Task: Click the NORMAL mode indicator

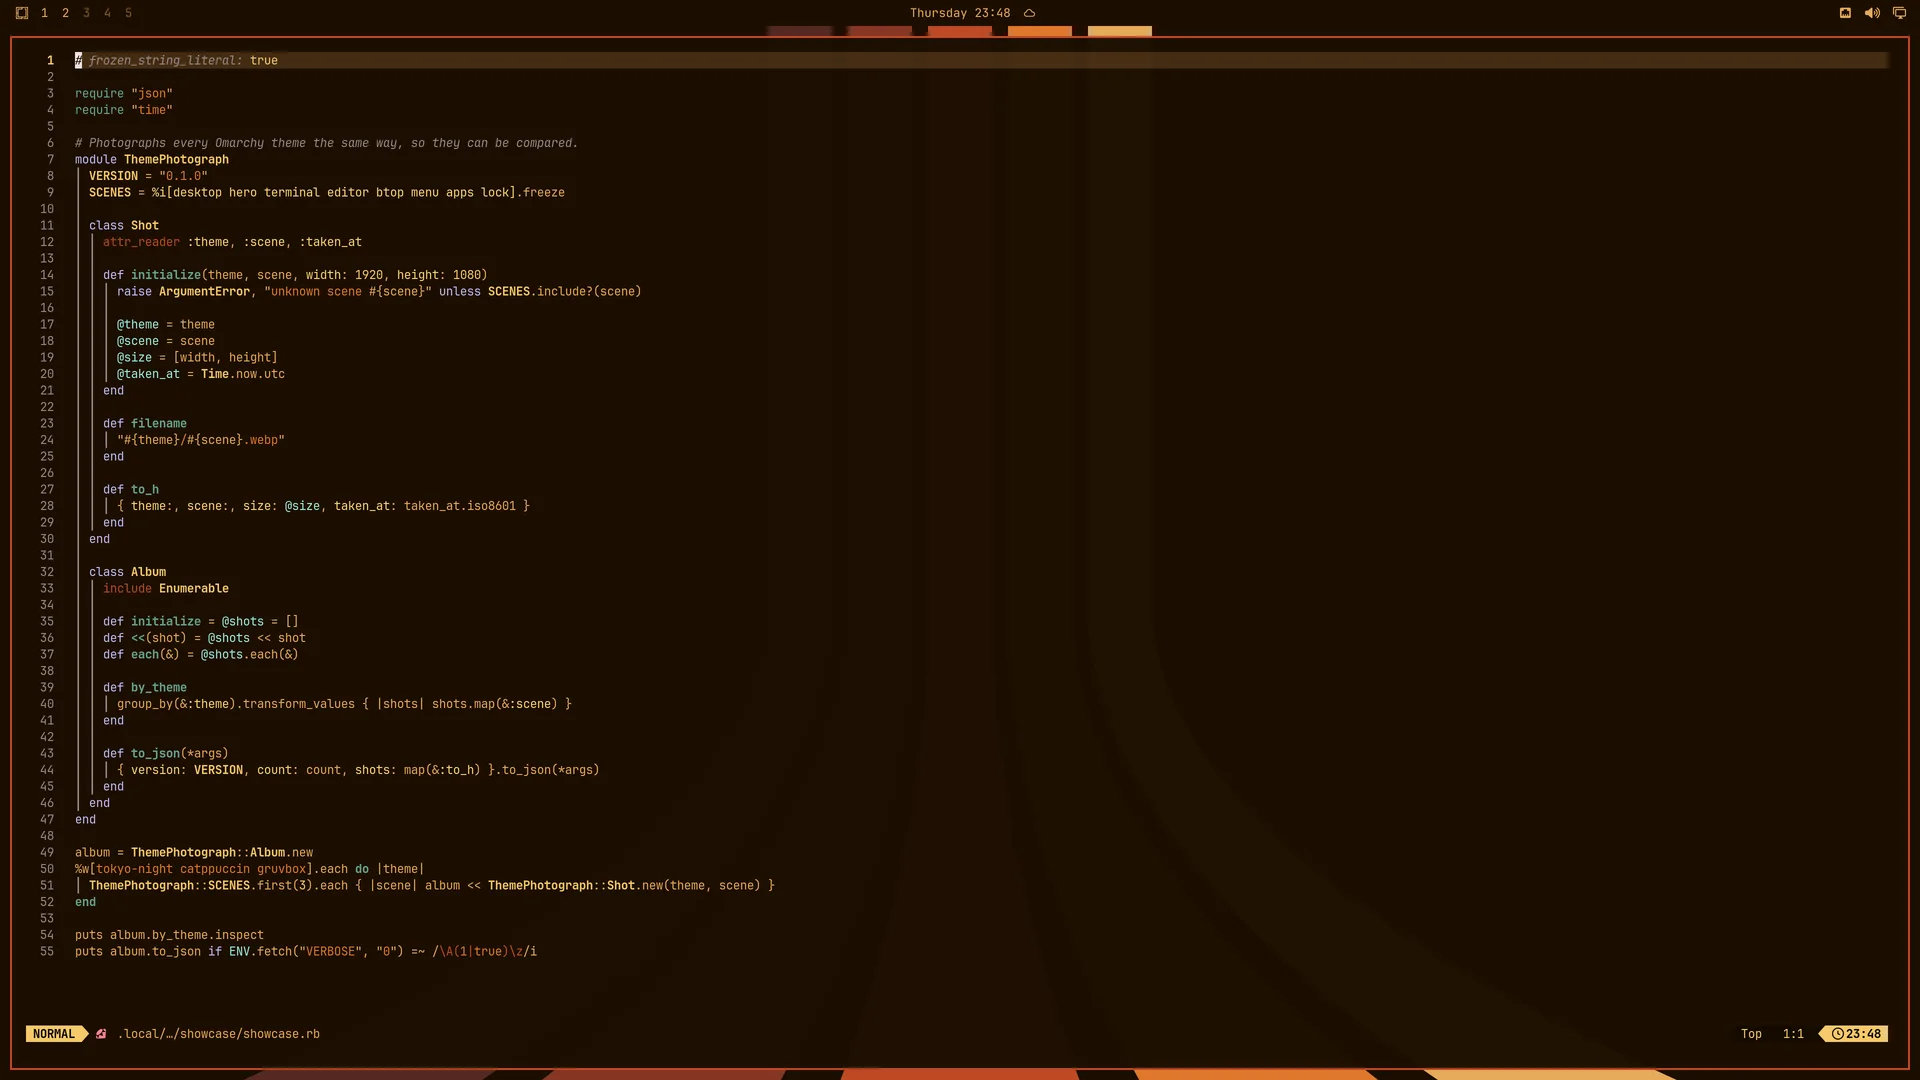Action: (54, 1034)
